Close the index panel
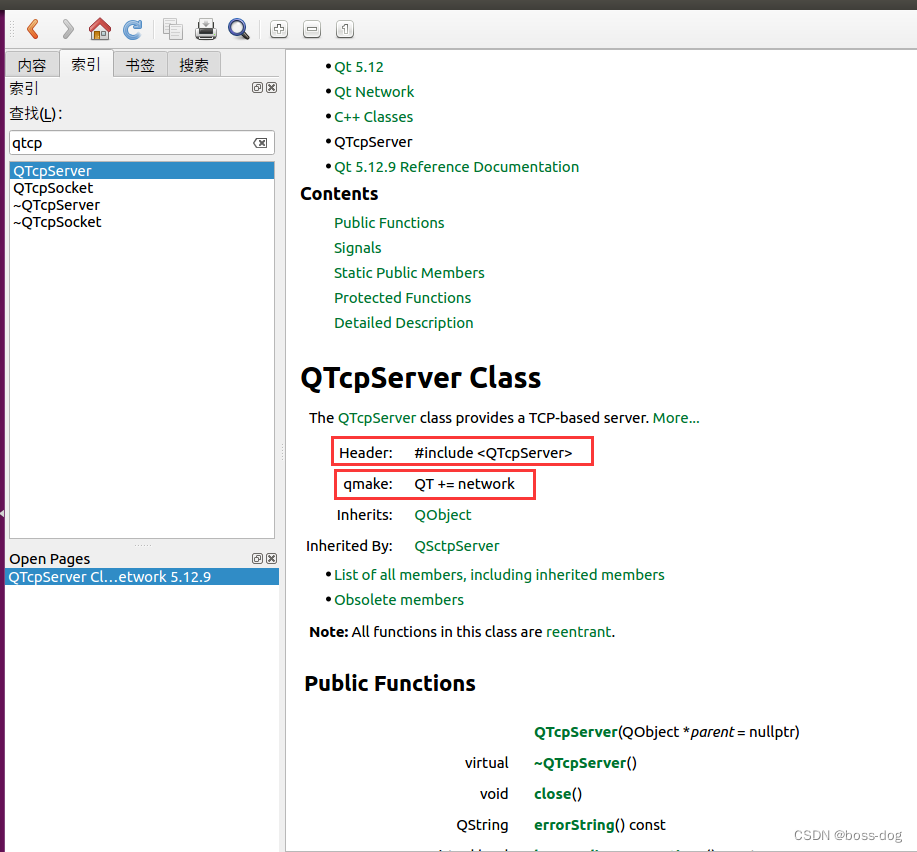The image size is (917, 852). (x=271, y=87)
